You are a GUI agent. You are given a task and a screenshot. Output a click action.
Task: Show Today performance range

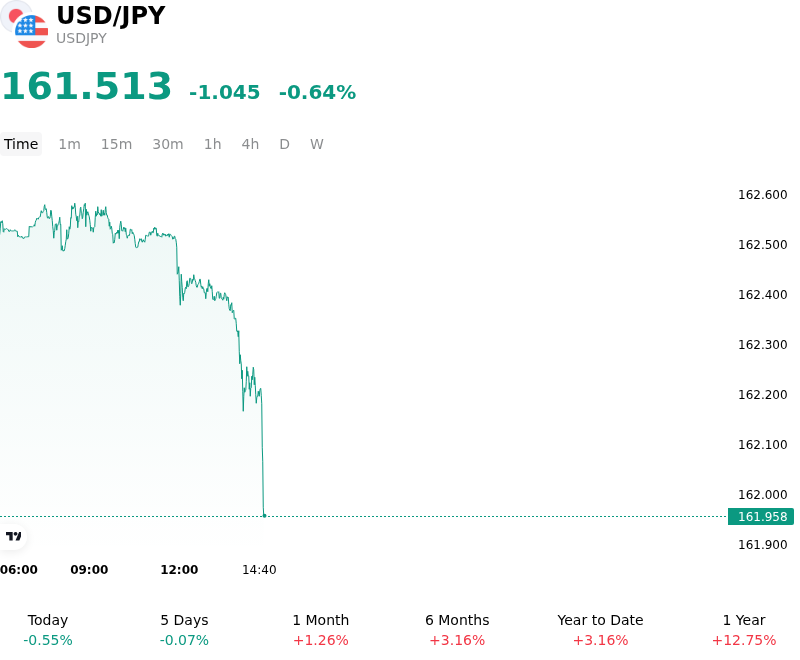click(48, 630)
